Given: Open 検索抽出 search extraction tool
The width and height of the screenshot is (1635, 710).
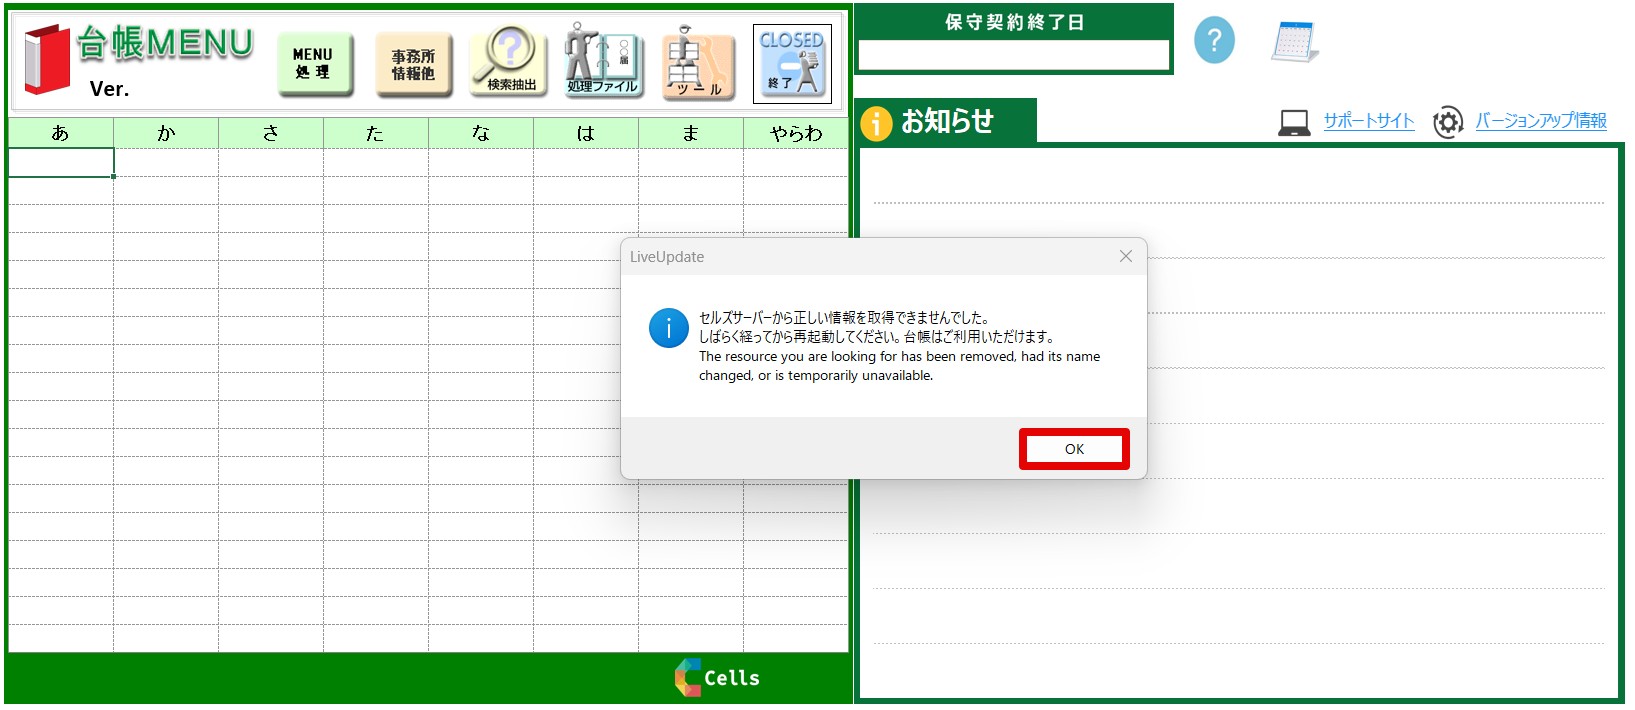Looking at the screenshot, I should [509, 61].
